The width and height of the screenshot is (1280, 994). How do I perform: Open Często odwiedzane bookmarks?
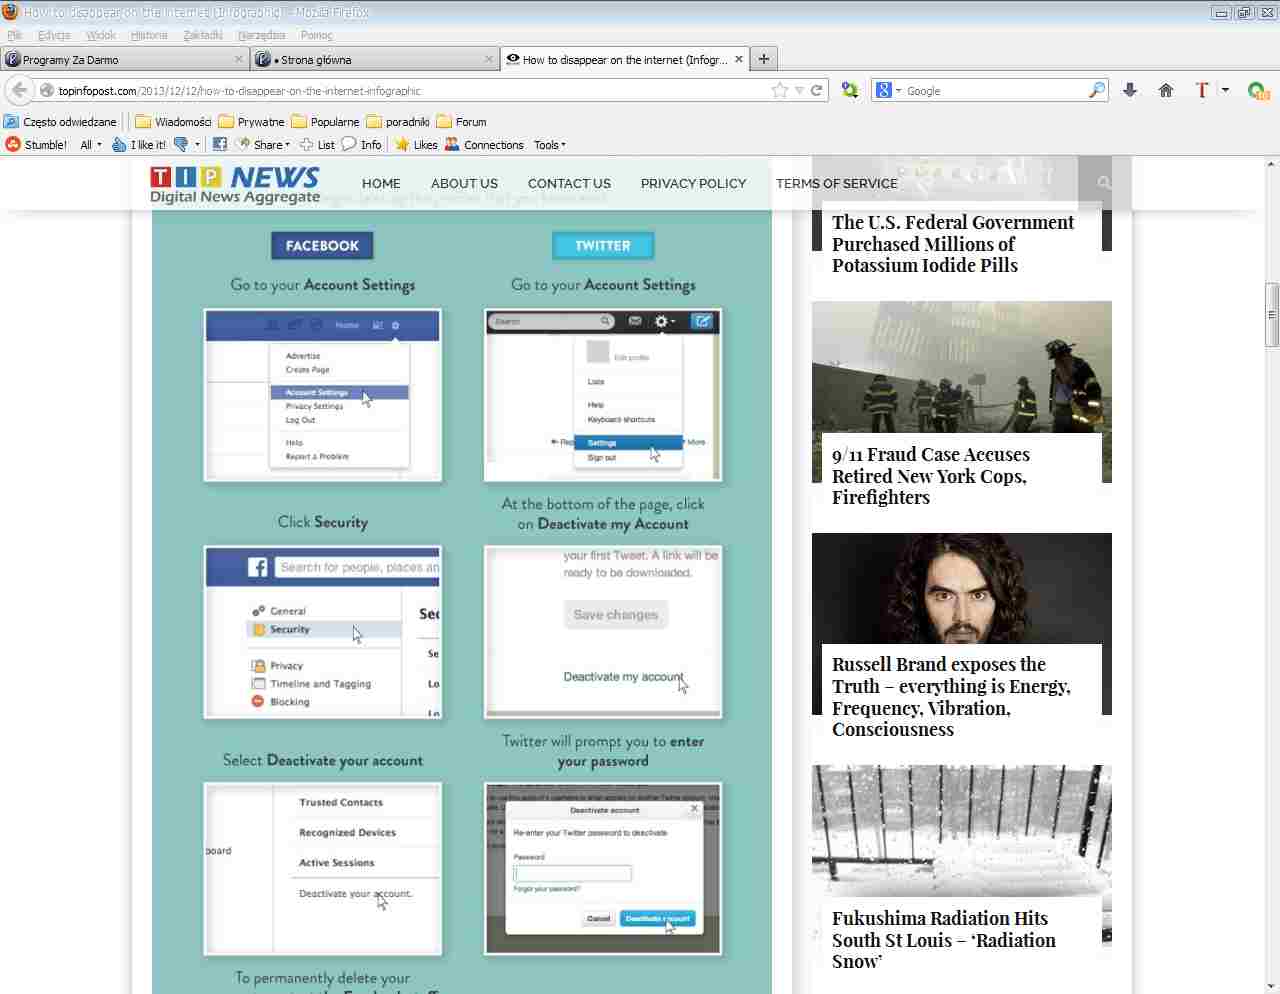60,122
